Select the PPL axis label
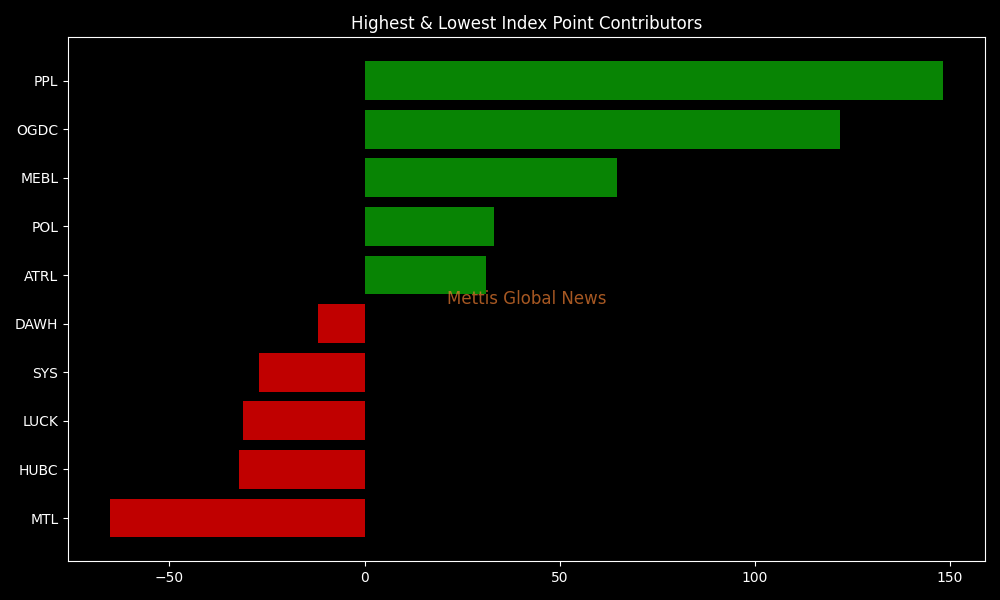 45,82
